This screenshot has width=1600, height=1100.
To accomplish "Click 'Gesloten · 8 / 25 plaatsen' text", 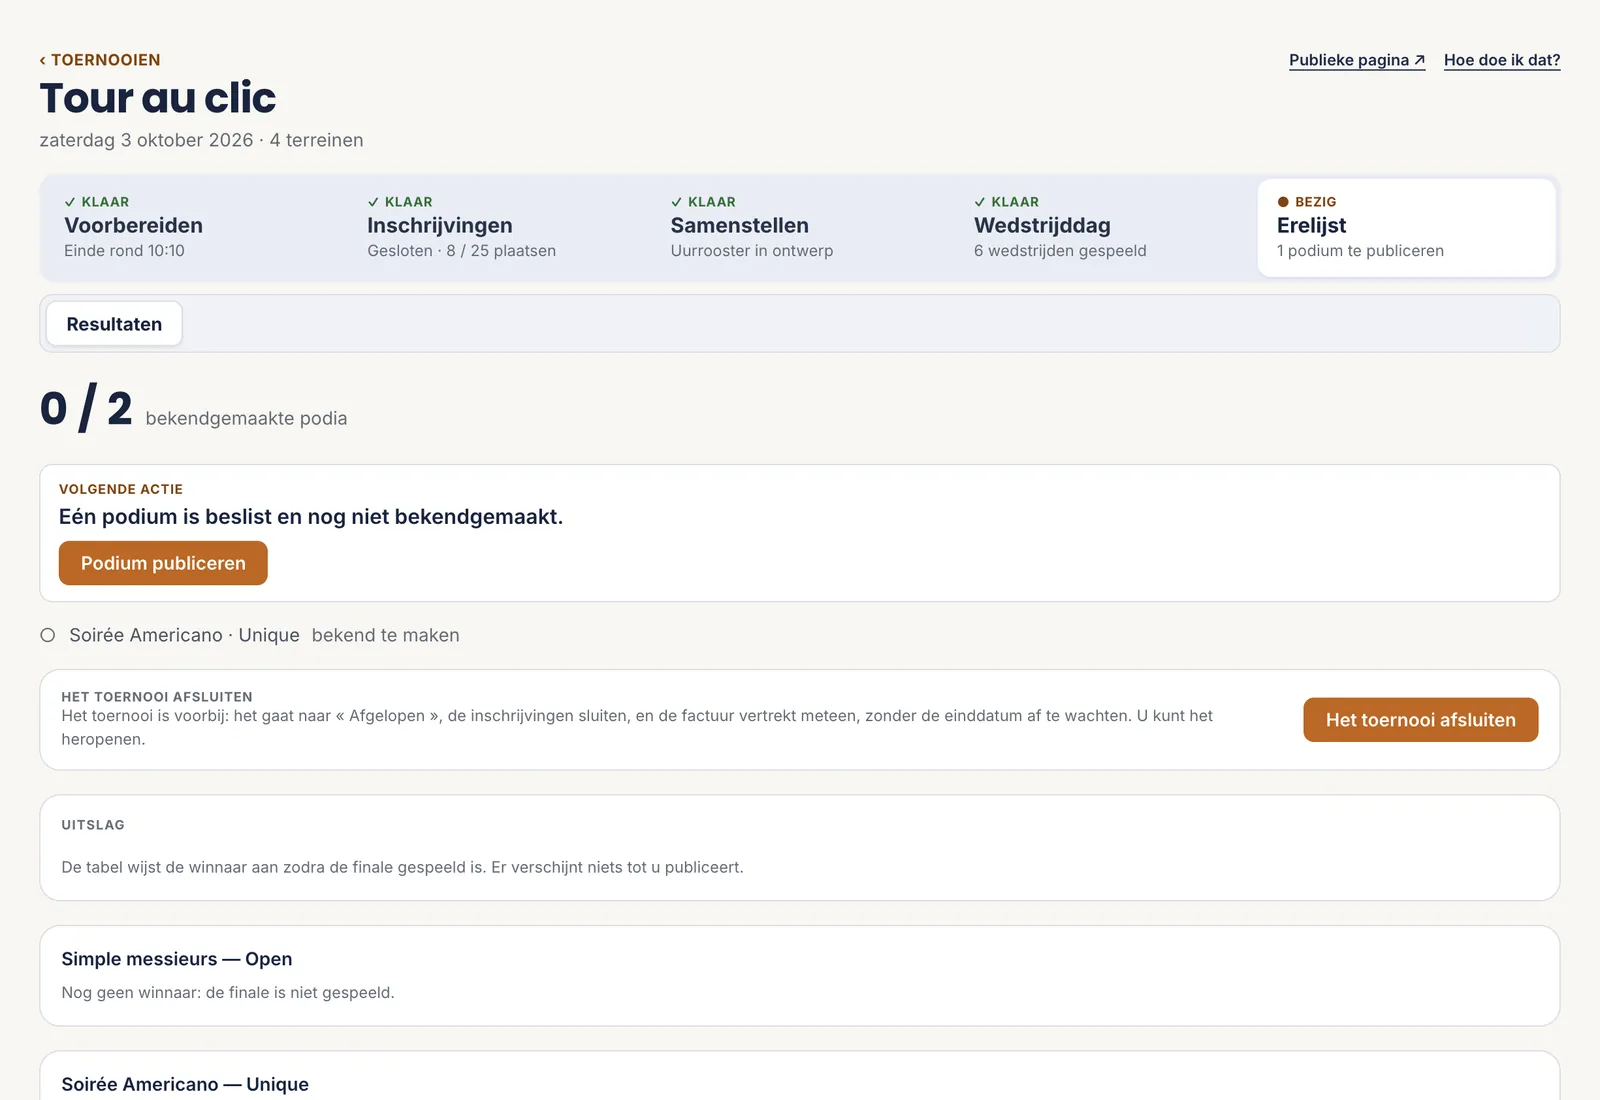I will [461, 251].
